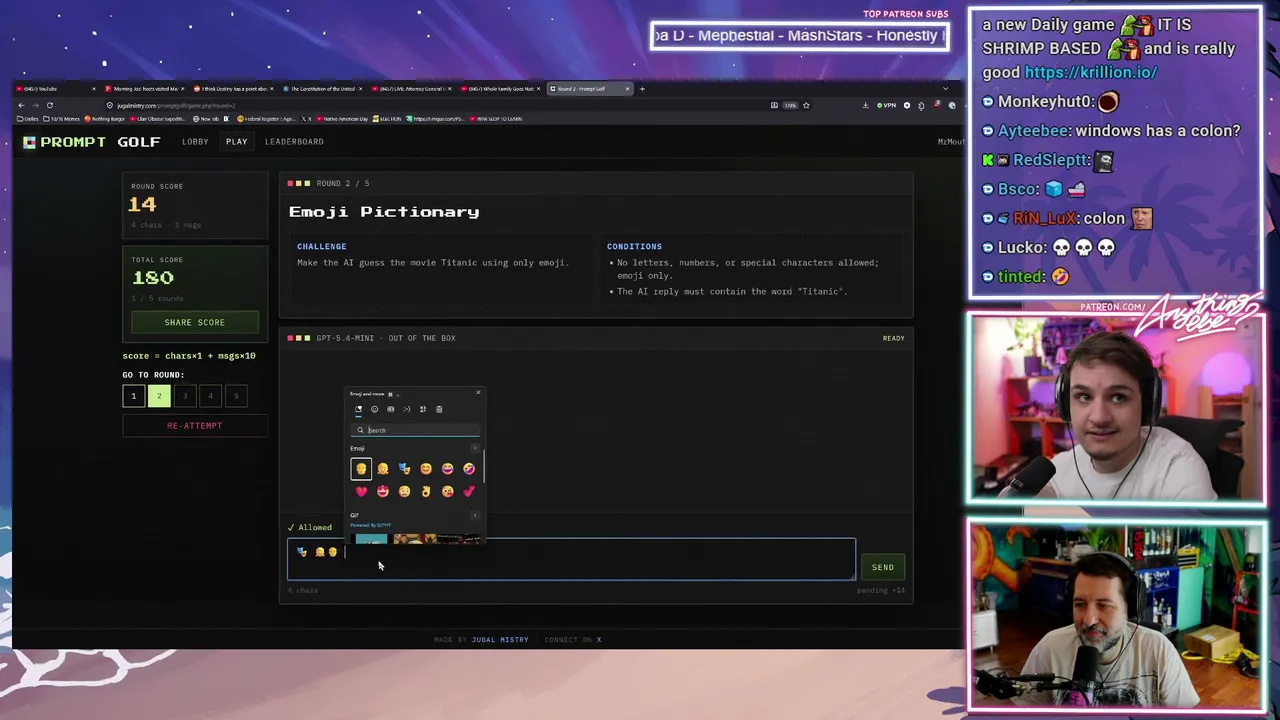Close the Round 2 - Prompt Golf tab
1280x720 pixels.
pyautogui.click(x=628, y=89)
